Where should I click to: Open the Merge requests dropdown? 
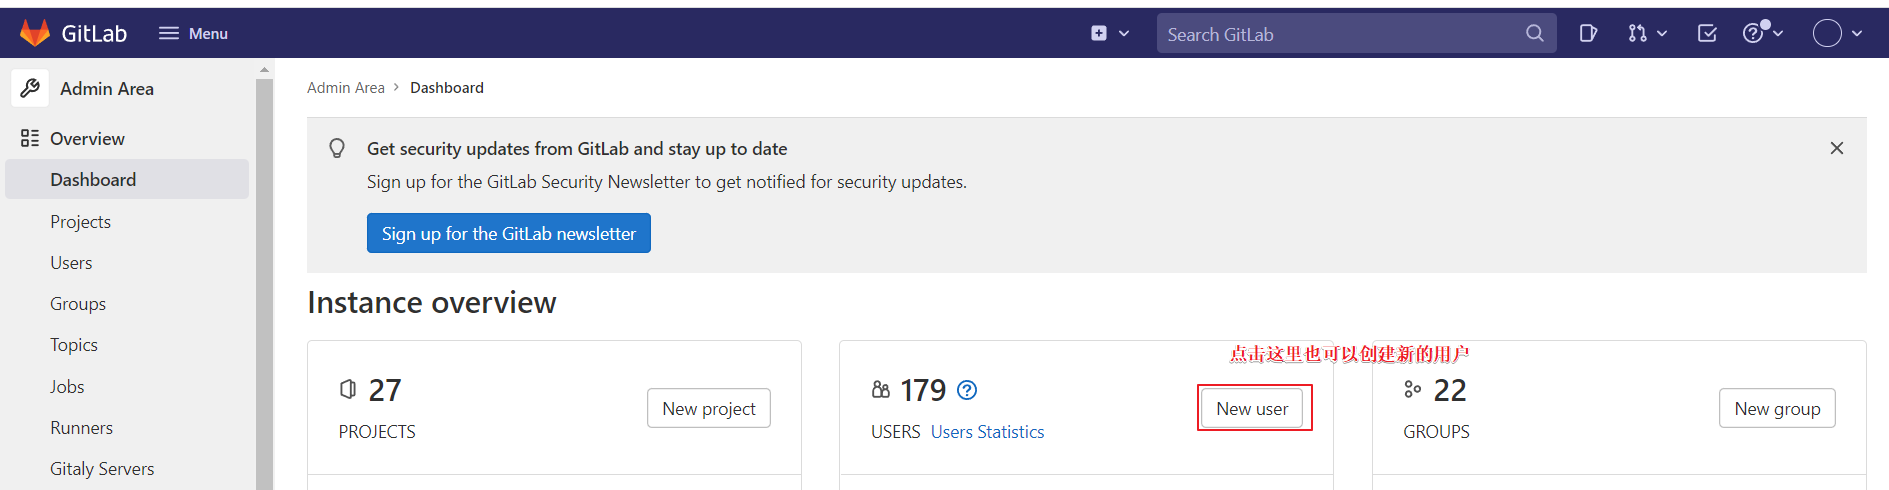[1646, 33]
